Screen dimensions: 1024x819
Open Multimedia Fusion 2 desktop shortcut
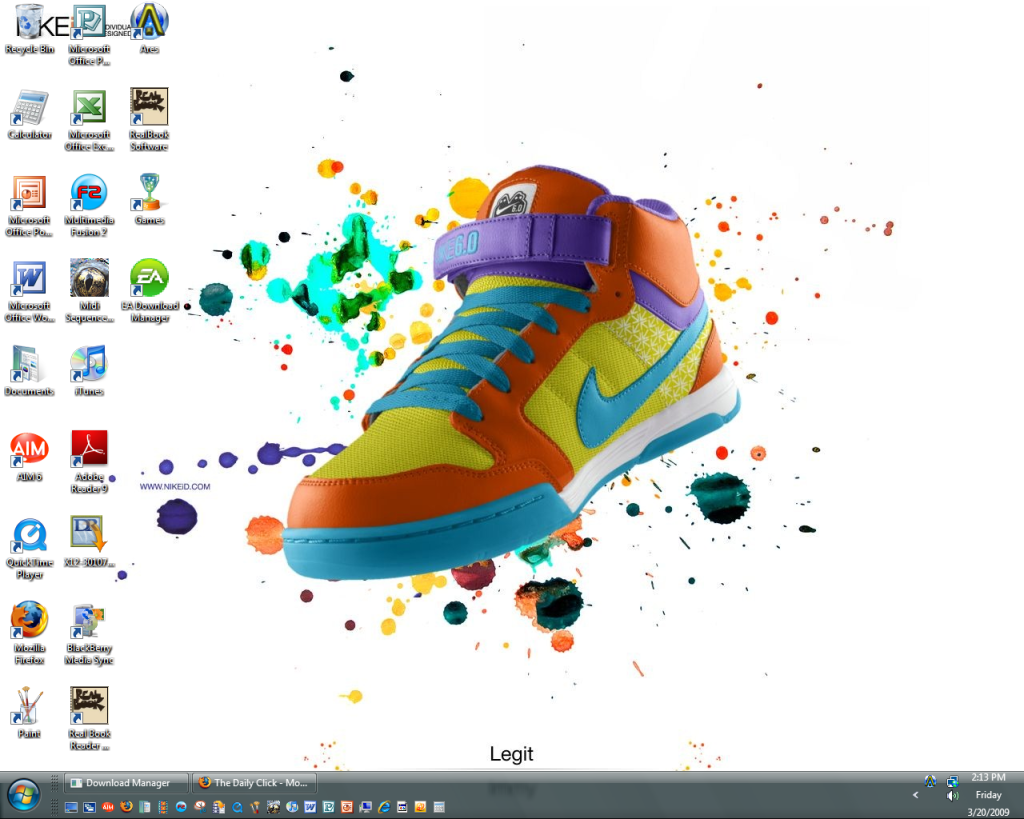pos(89,206)
